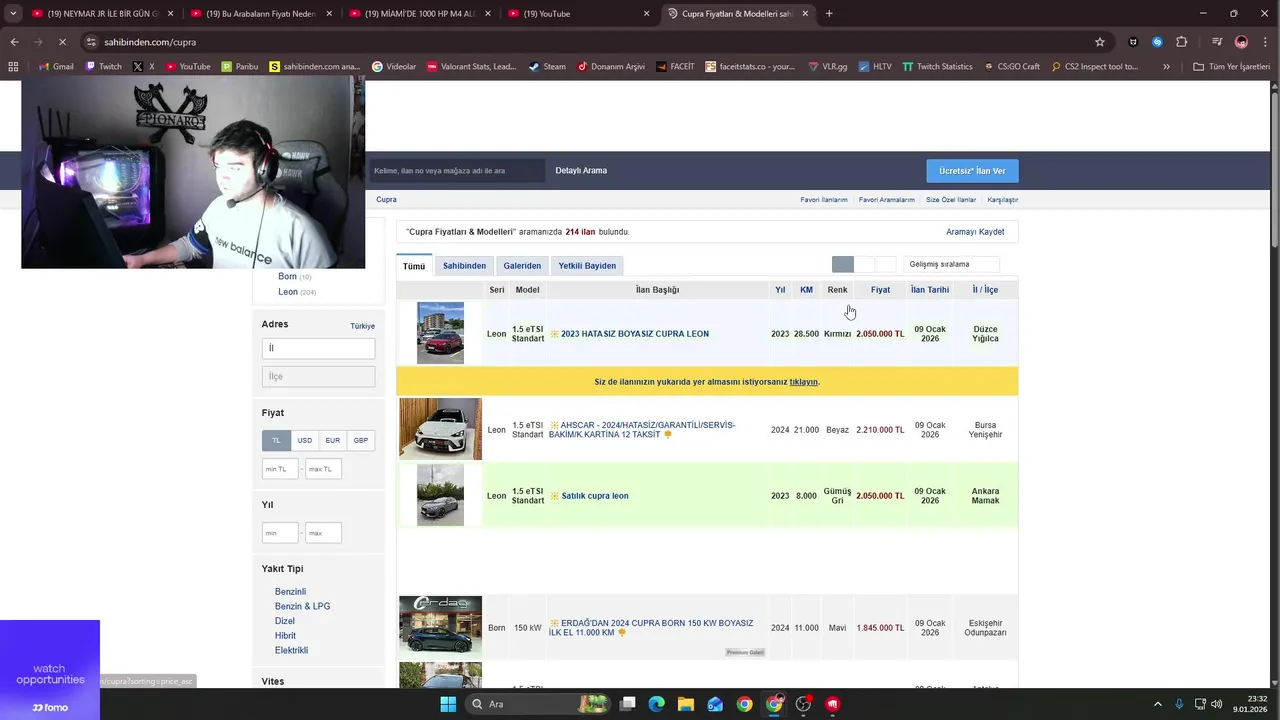Image resolution: width=1280 pixels, height=720 pixels.
Task: Click the İl address input field
Action: [x=318, y=348]
